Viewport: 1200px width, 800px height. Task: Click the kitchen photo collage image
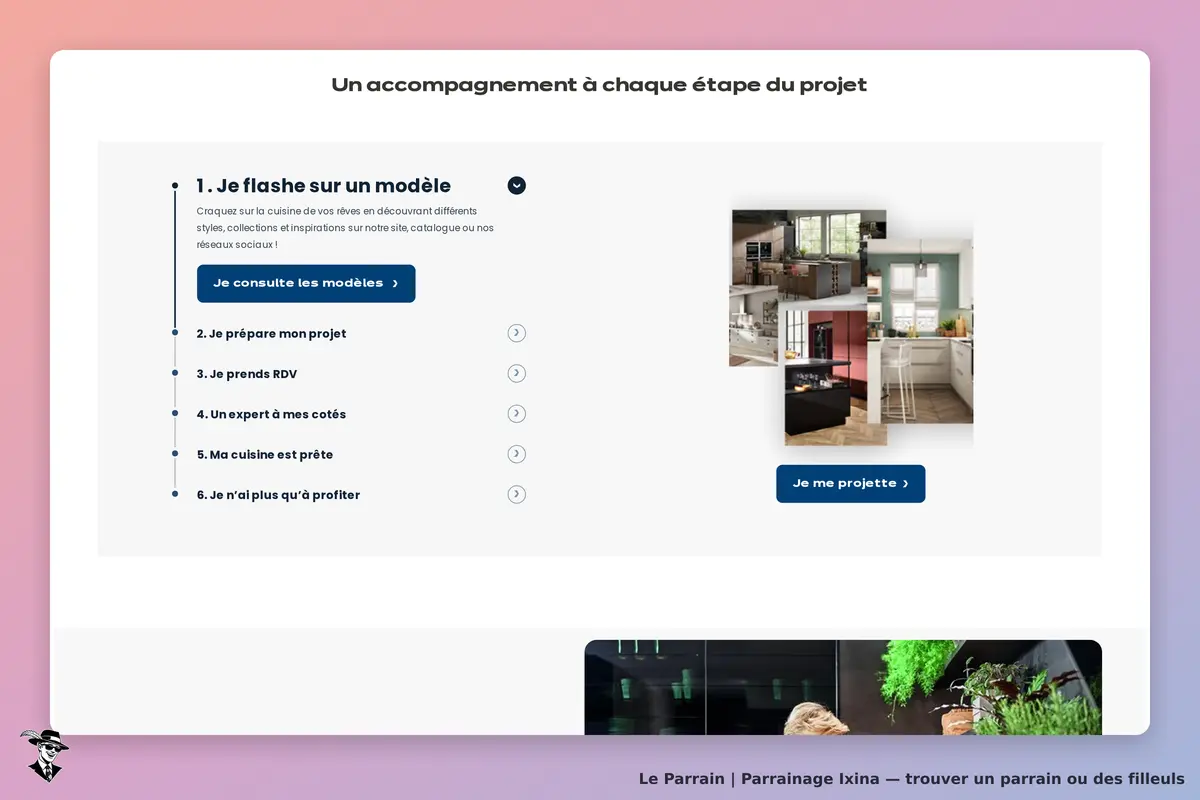(851, 327)
